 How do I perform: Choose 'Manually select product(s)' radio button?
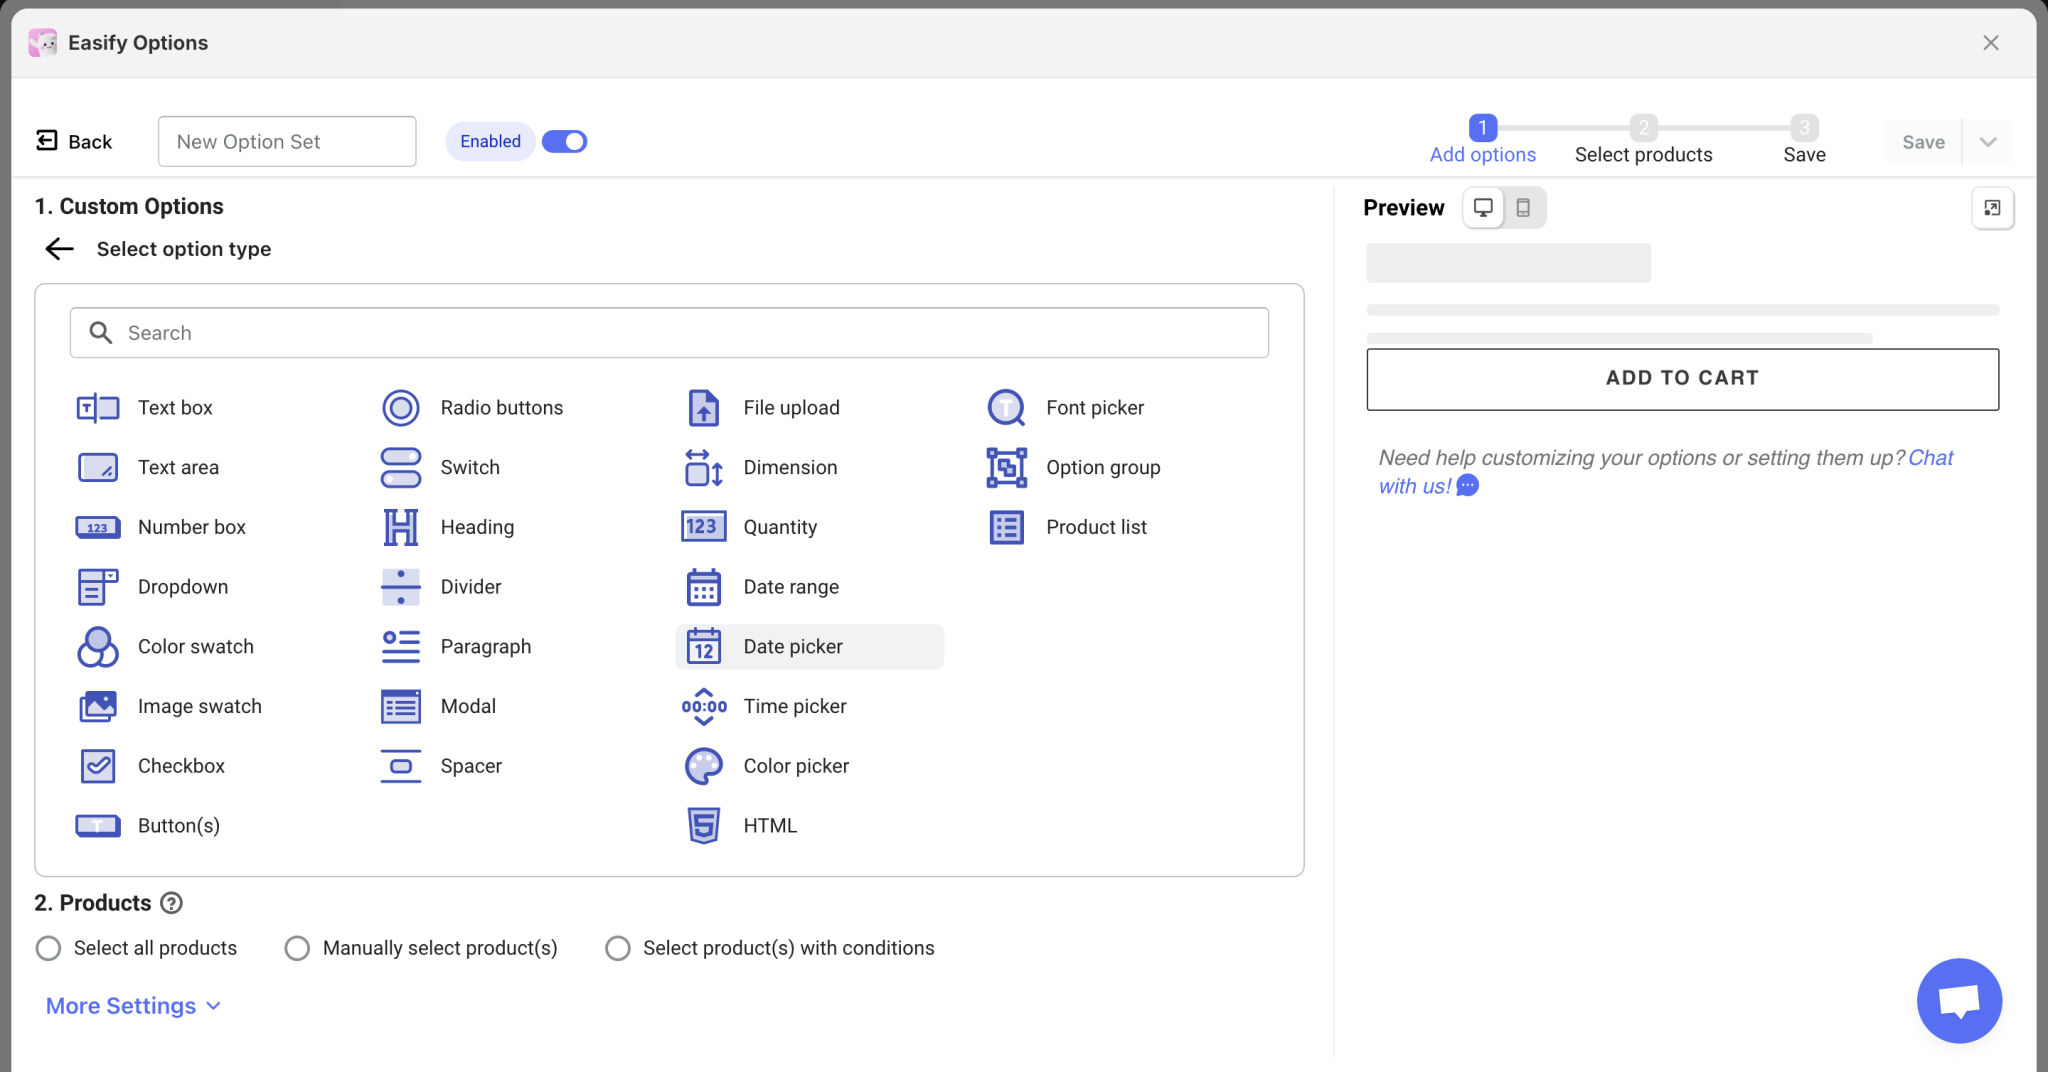tap(297, 948)
